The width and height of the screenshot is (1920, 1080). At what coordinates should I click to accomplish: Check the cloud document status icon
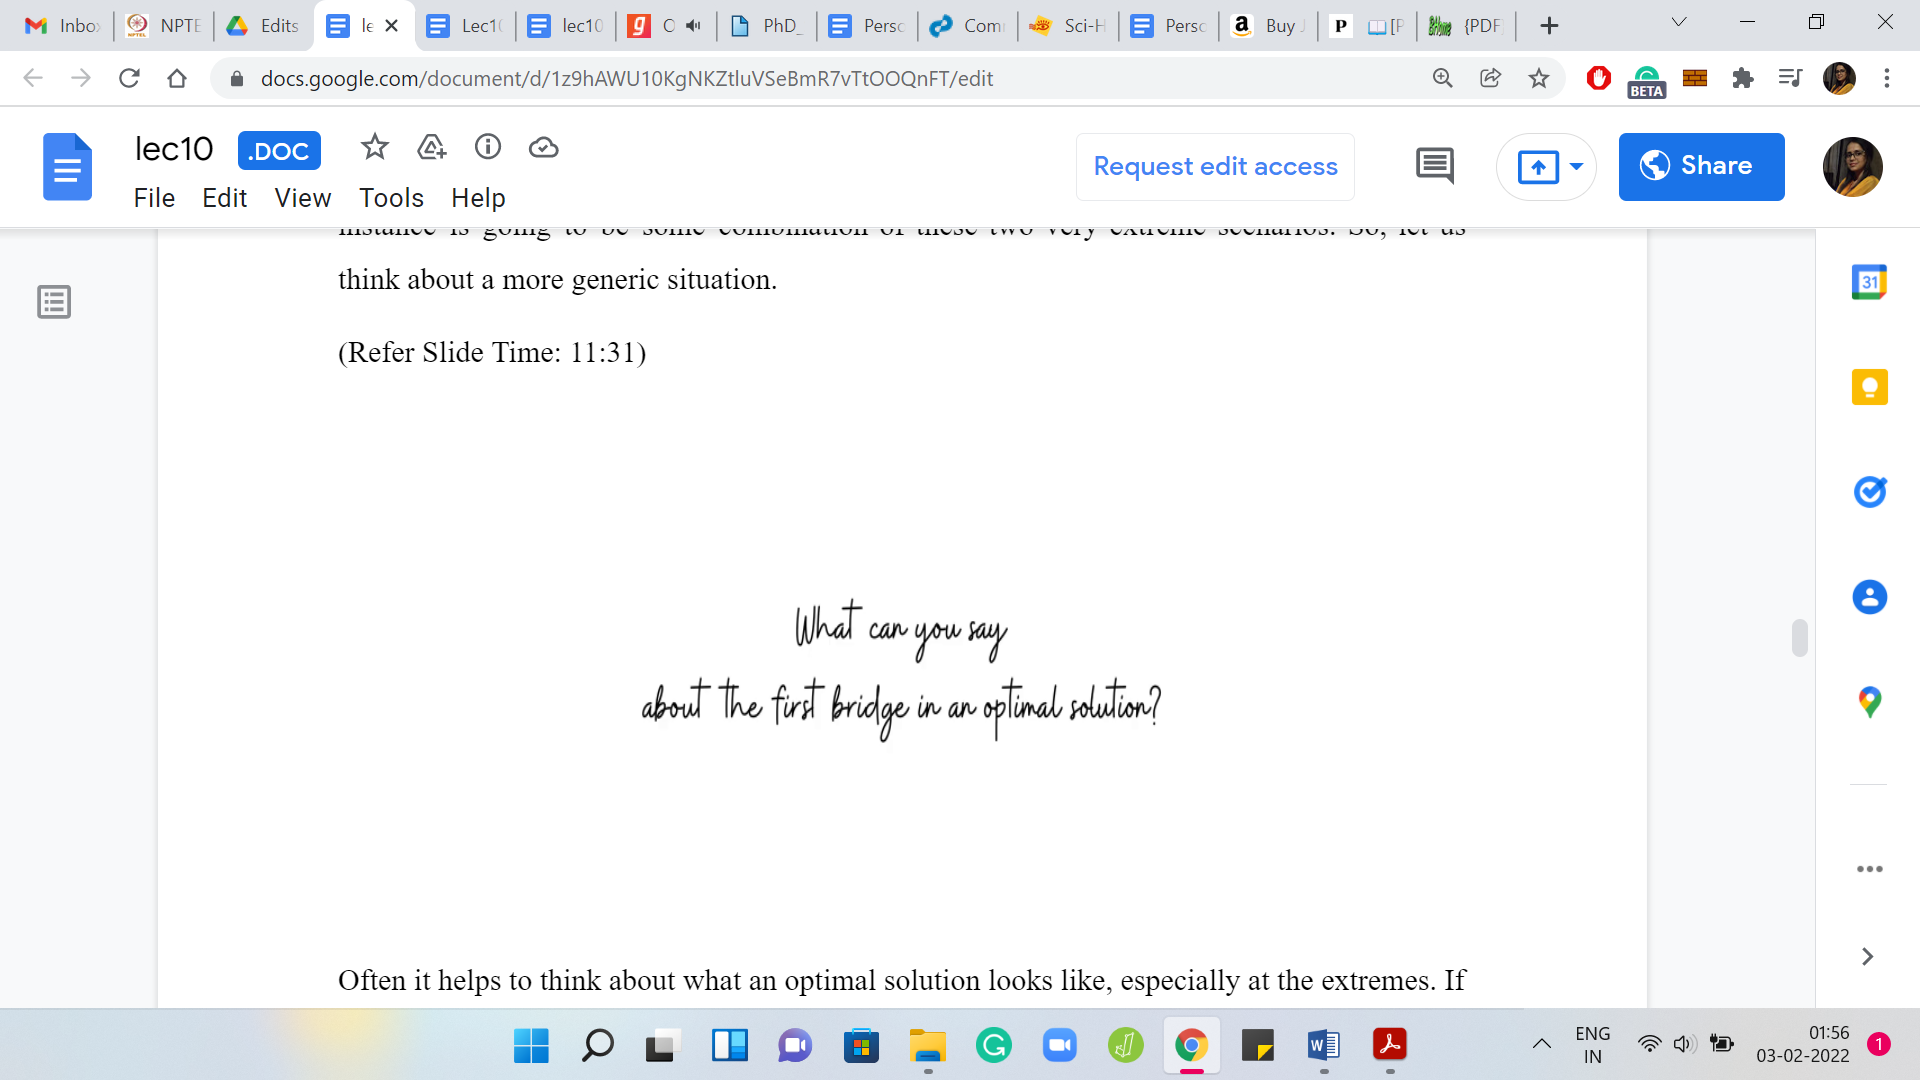[543, 148]
